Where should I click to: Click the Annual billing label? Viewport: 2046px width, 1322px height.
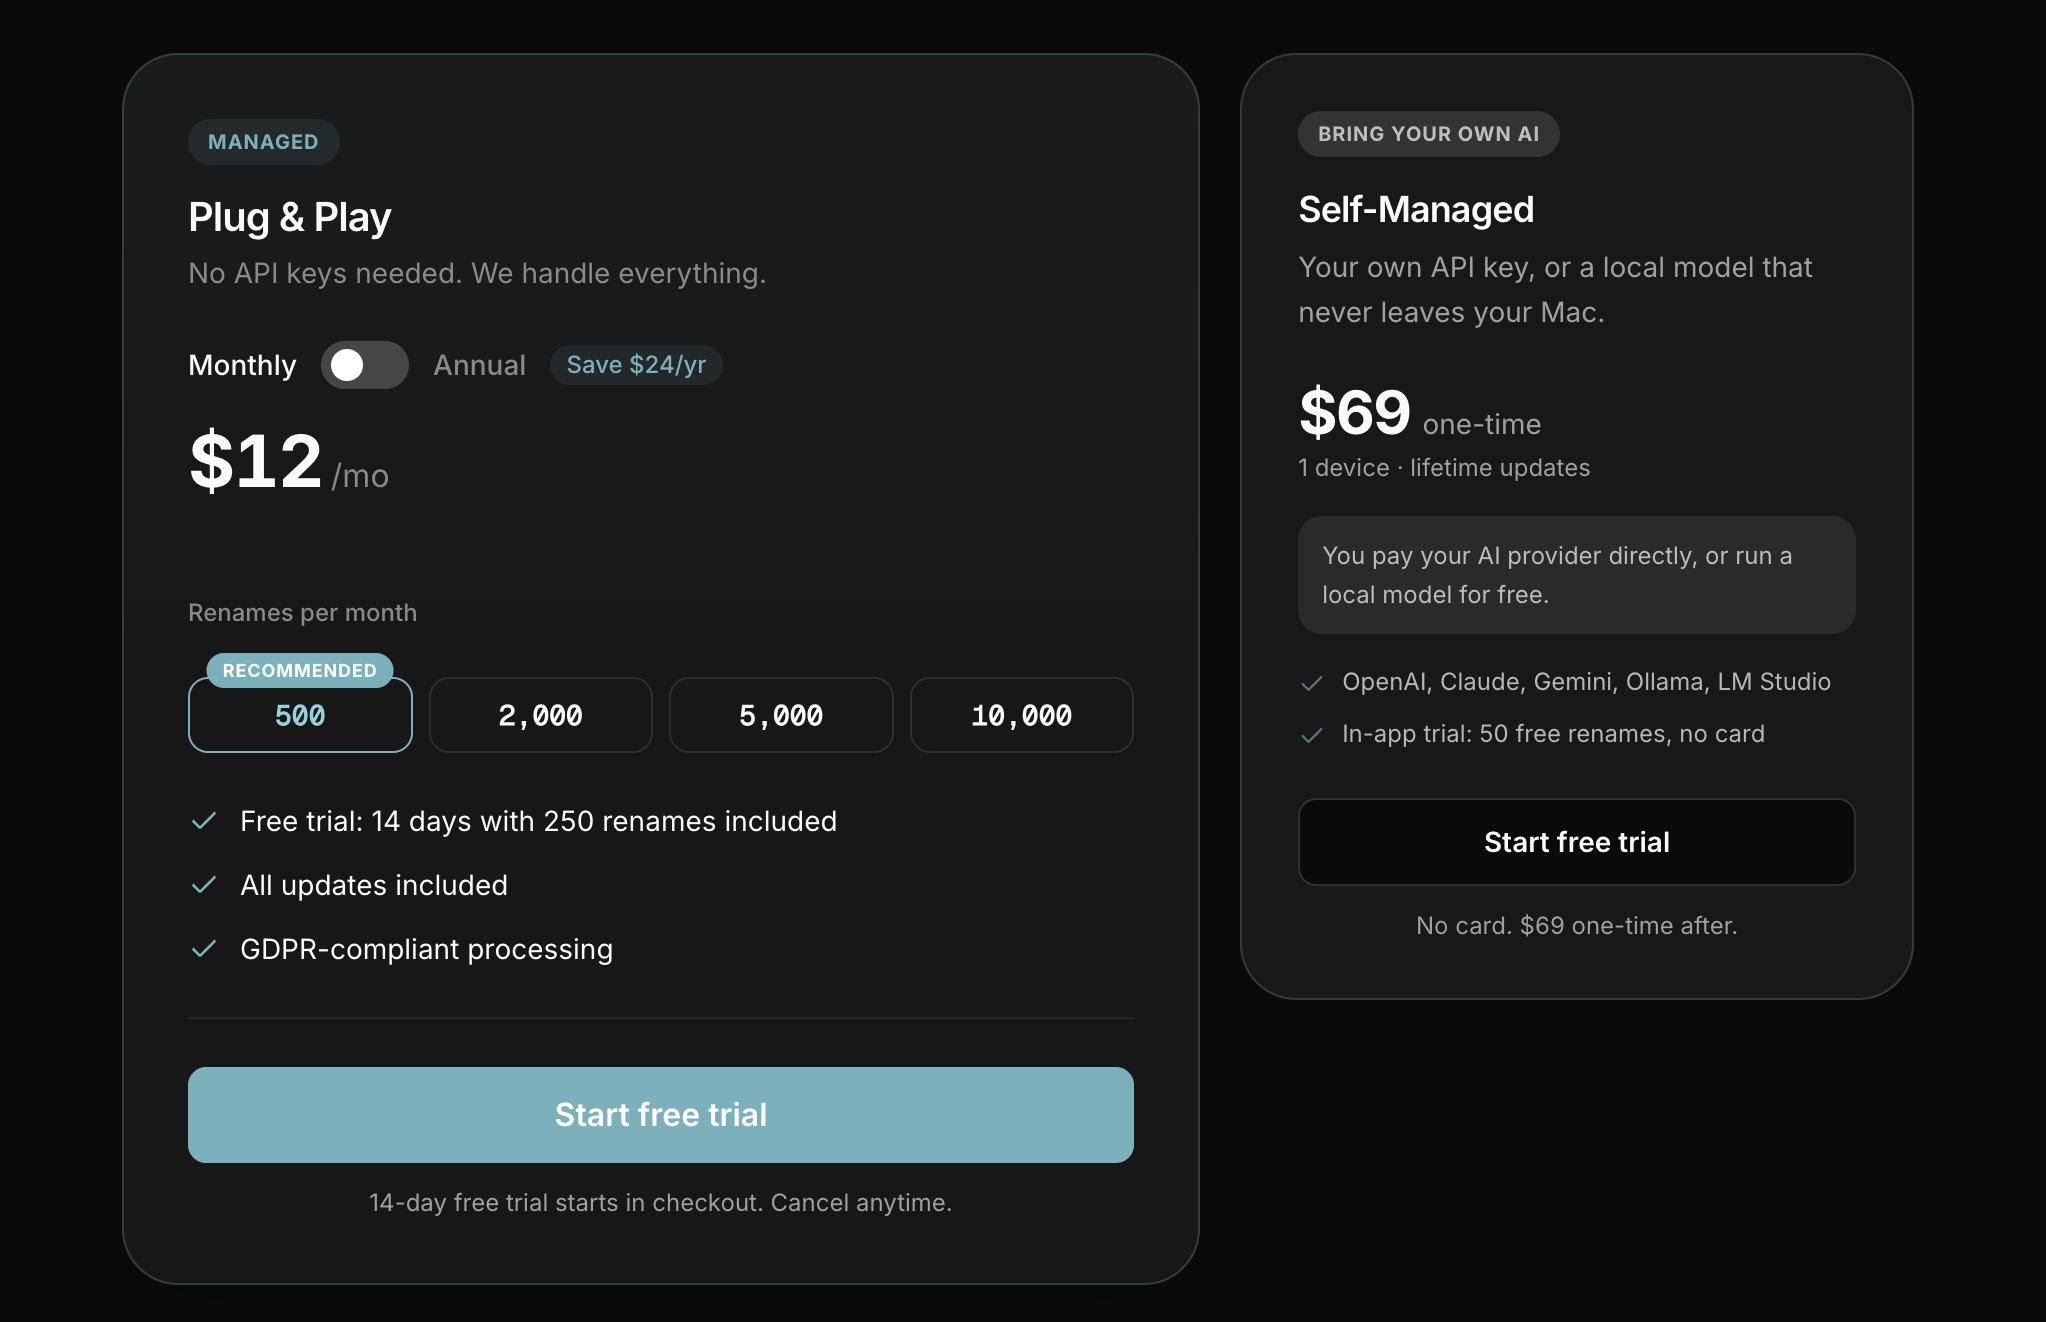pyautogui.click(x=479, y=365)
